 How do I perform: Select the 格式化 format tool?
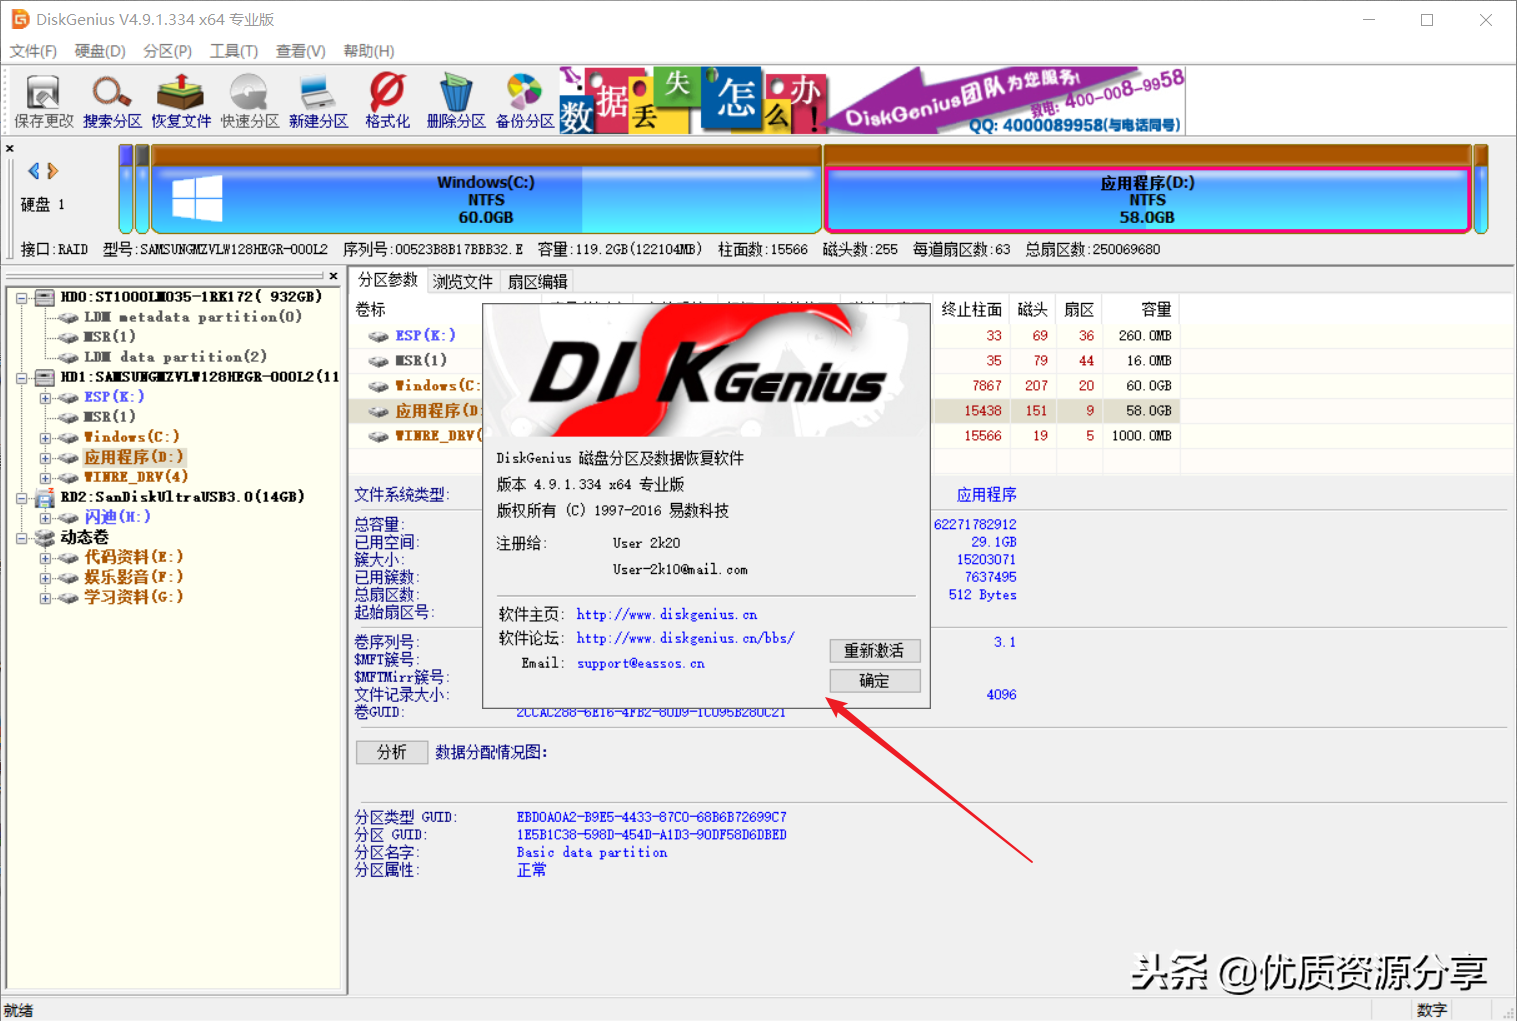tap(386, 99)
